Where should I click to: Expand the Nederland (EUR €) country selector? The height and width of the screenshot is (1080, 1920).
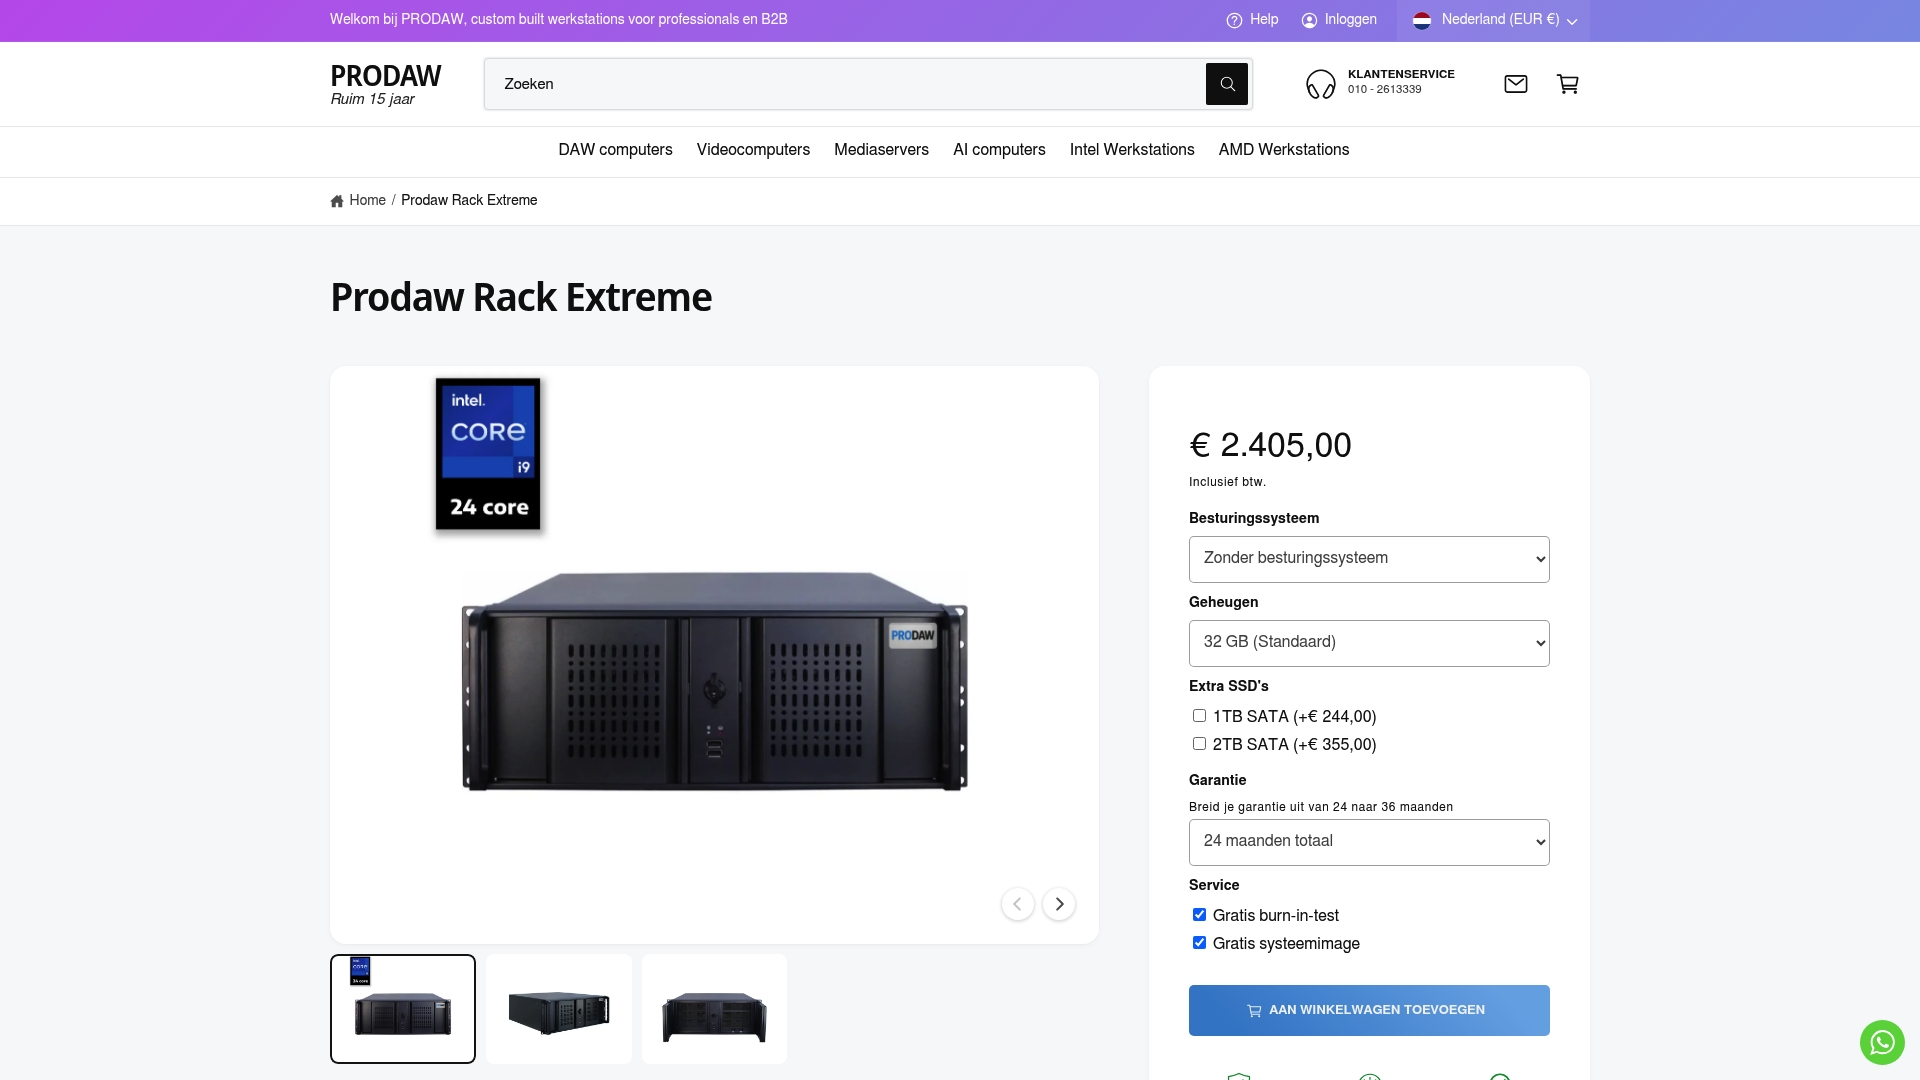click(x=1494, y=20)
